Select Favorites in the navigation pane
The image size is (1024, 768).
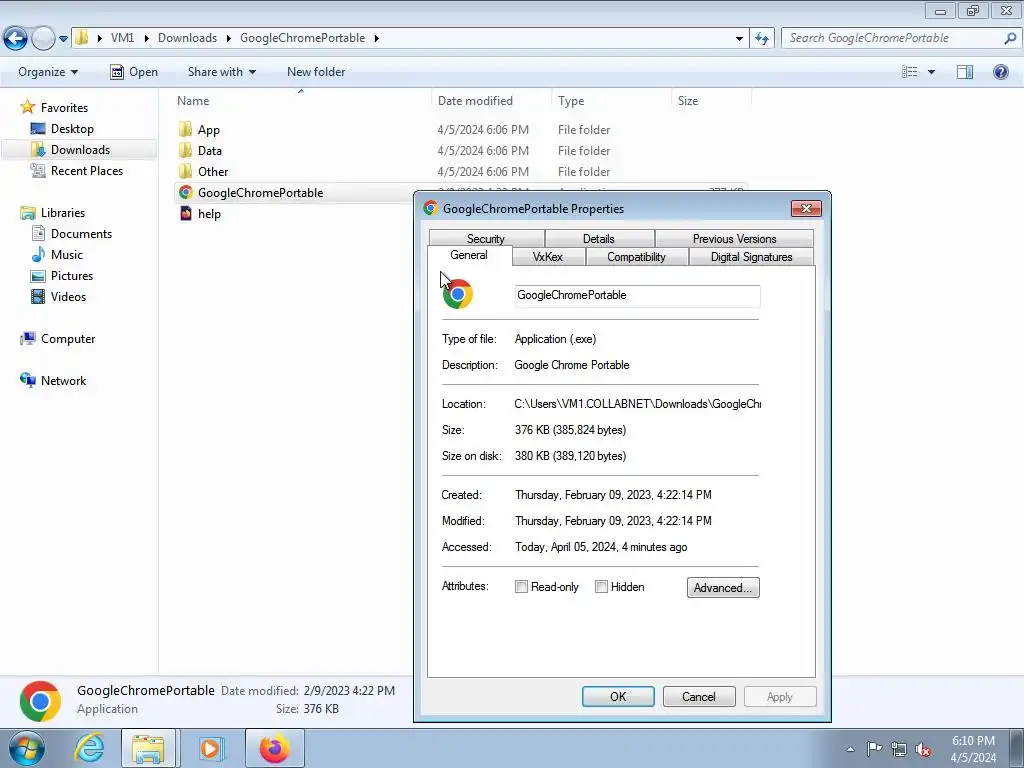pos(64,108)
